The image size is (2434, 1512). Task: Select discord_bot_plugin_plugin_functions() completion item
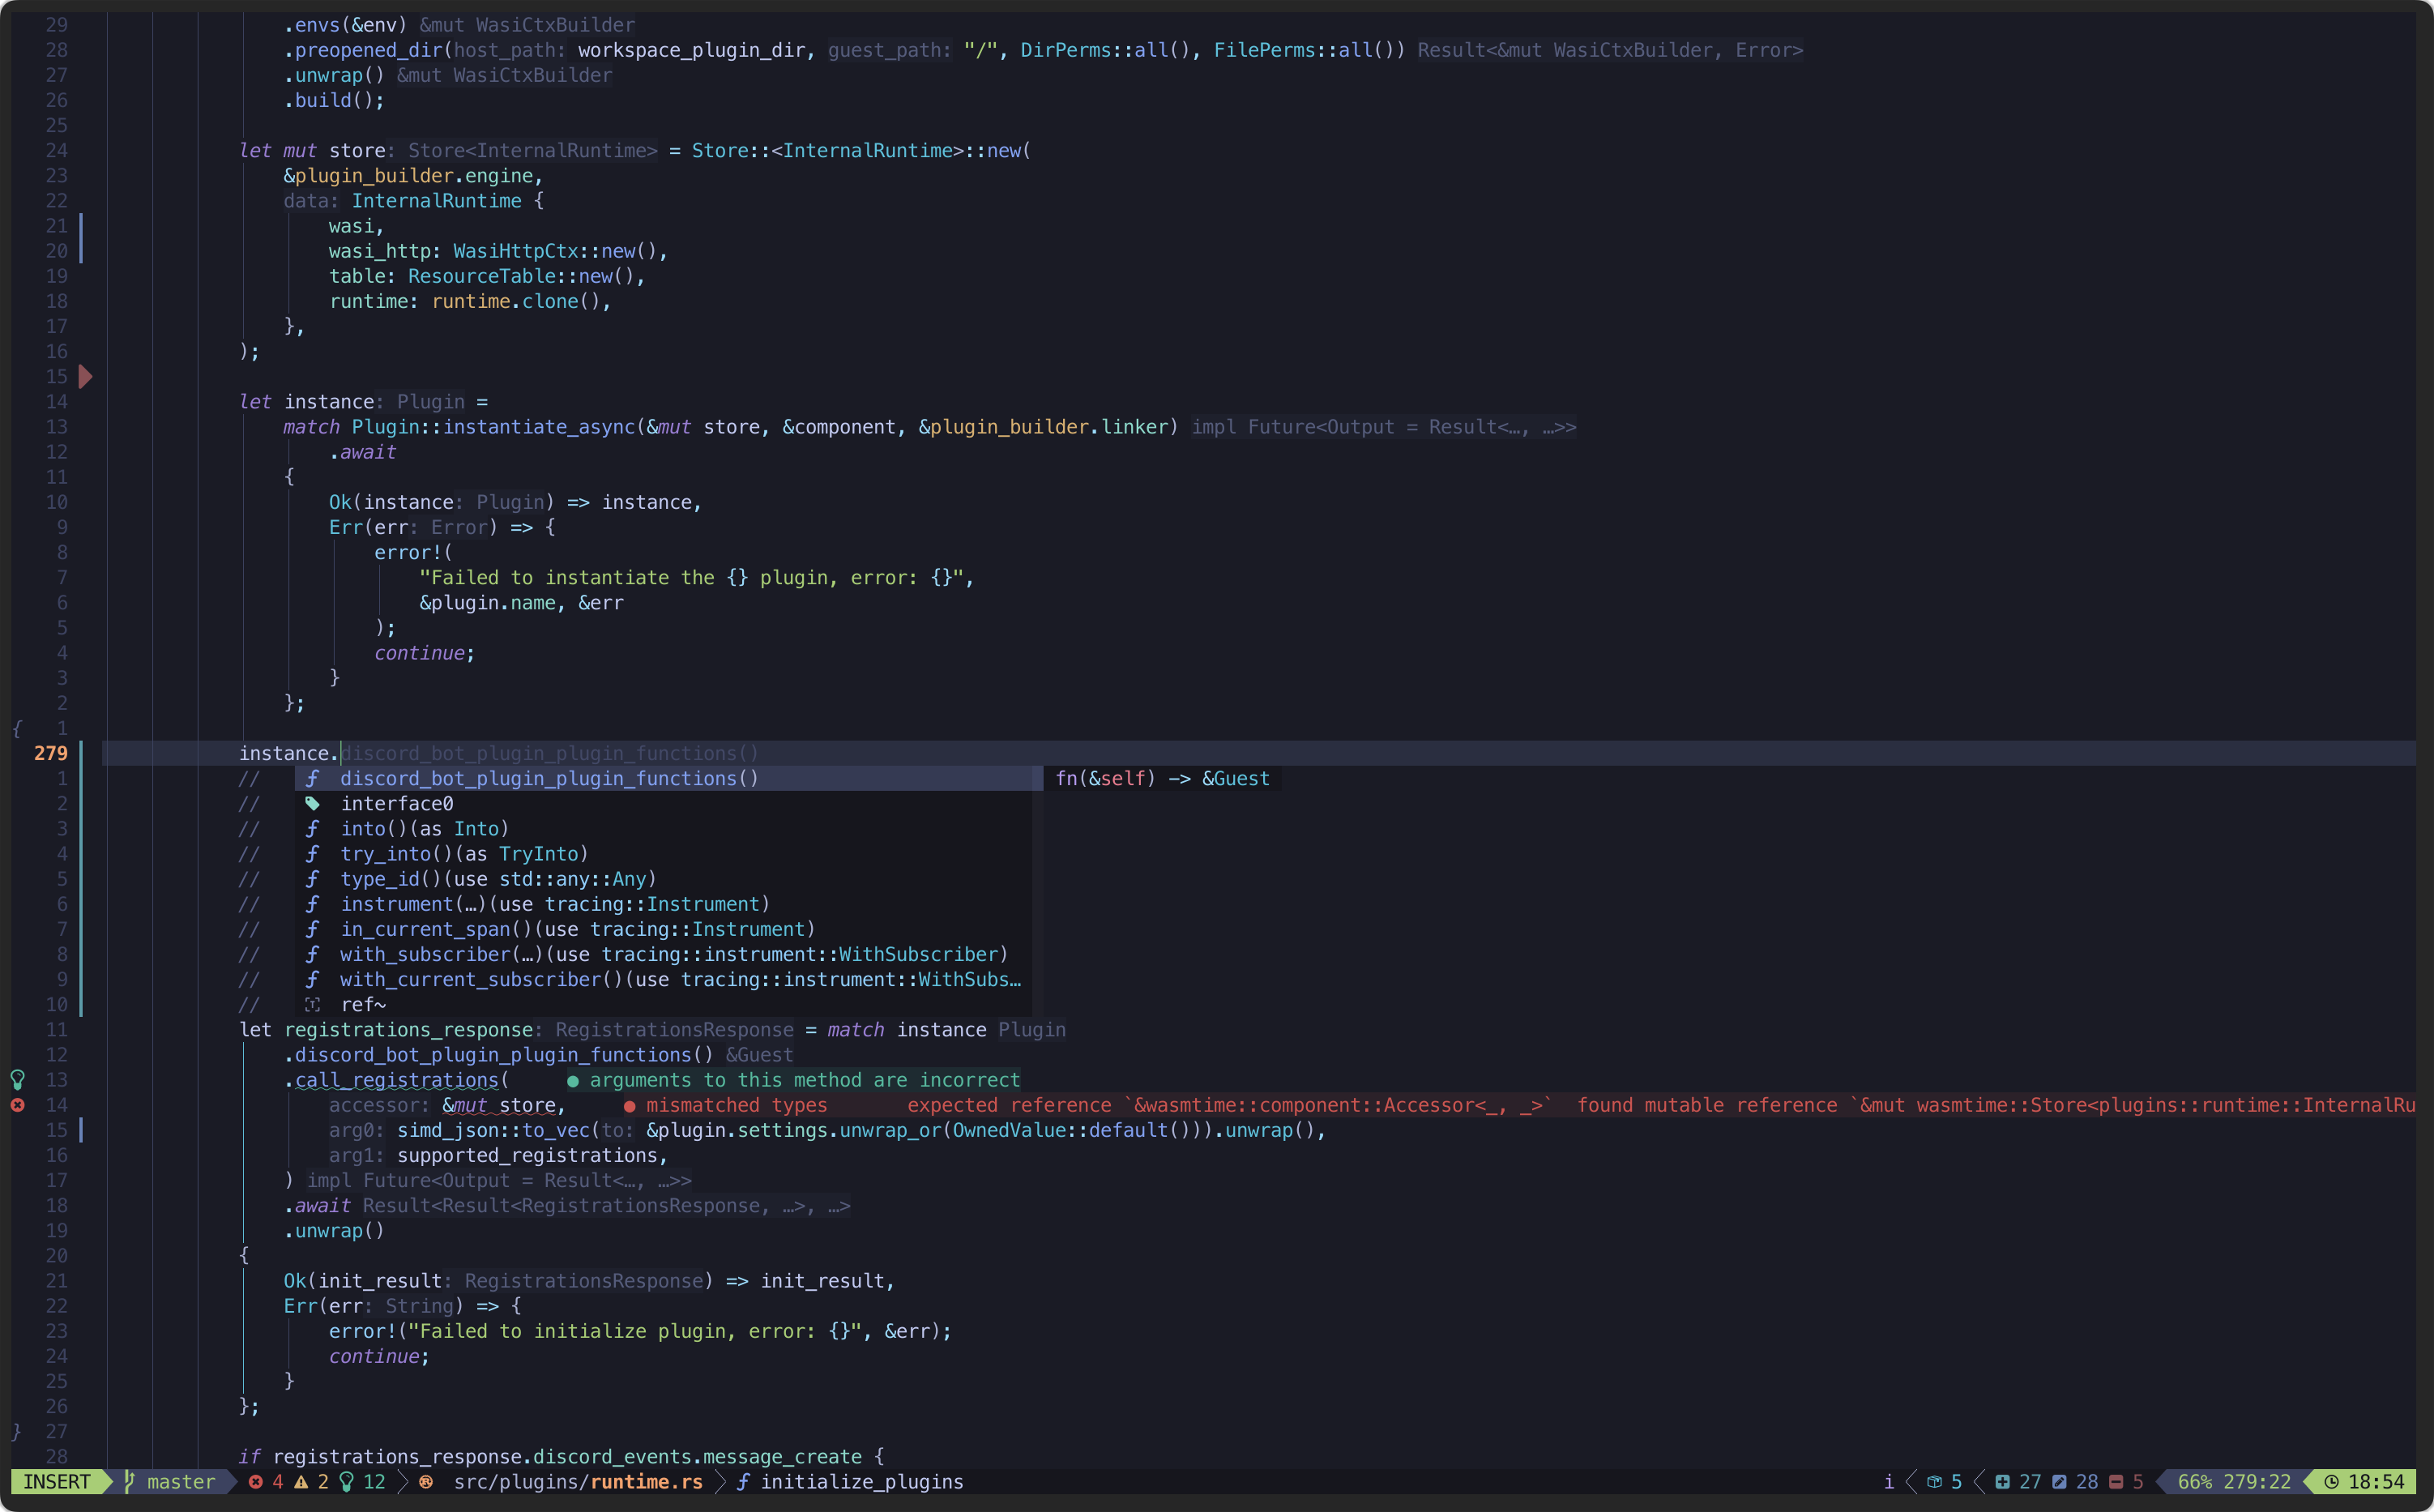[549, 778]
